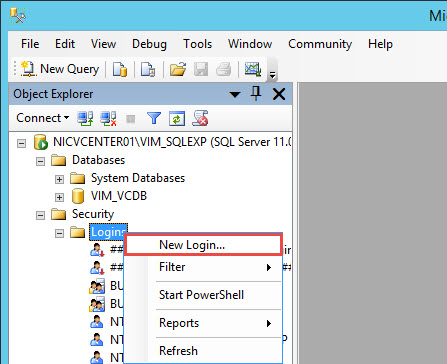
Task: Click the Disconnect server icon
Action: tap(109, 118)
